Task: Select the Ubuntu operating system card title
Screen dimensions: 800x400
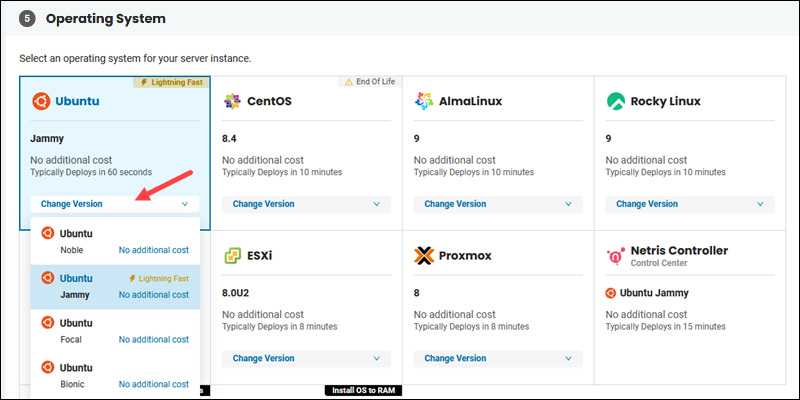Action: (x=77, y=101)
